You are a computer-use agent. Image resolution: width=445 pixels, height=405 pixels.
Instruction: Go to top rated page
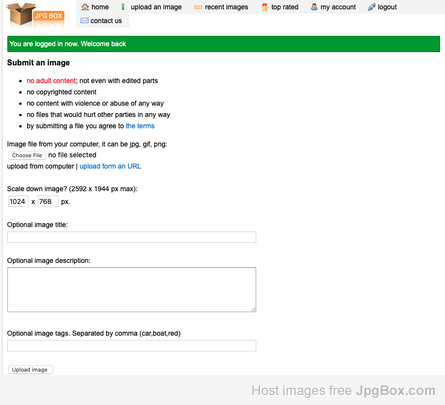(284, 7)
